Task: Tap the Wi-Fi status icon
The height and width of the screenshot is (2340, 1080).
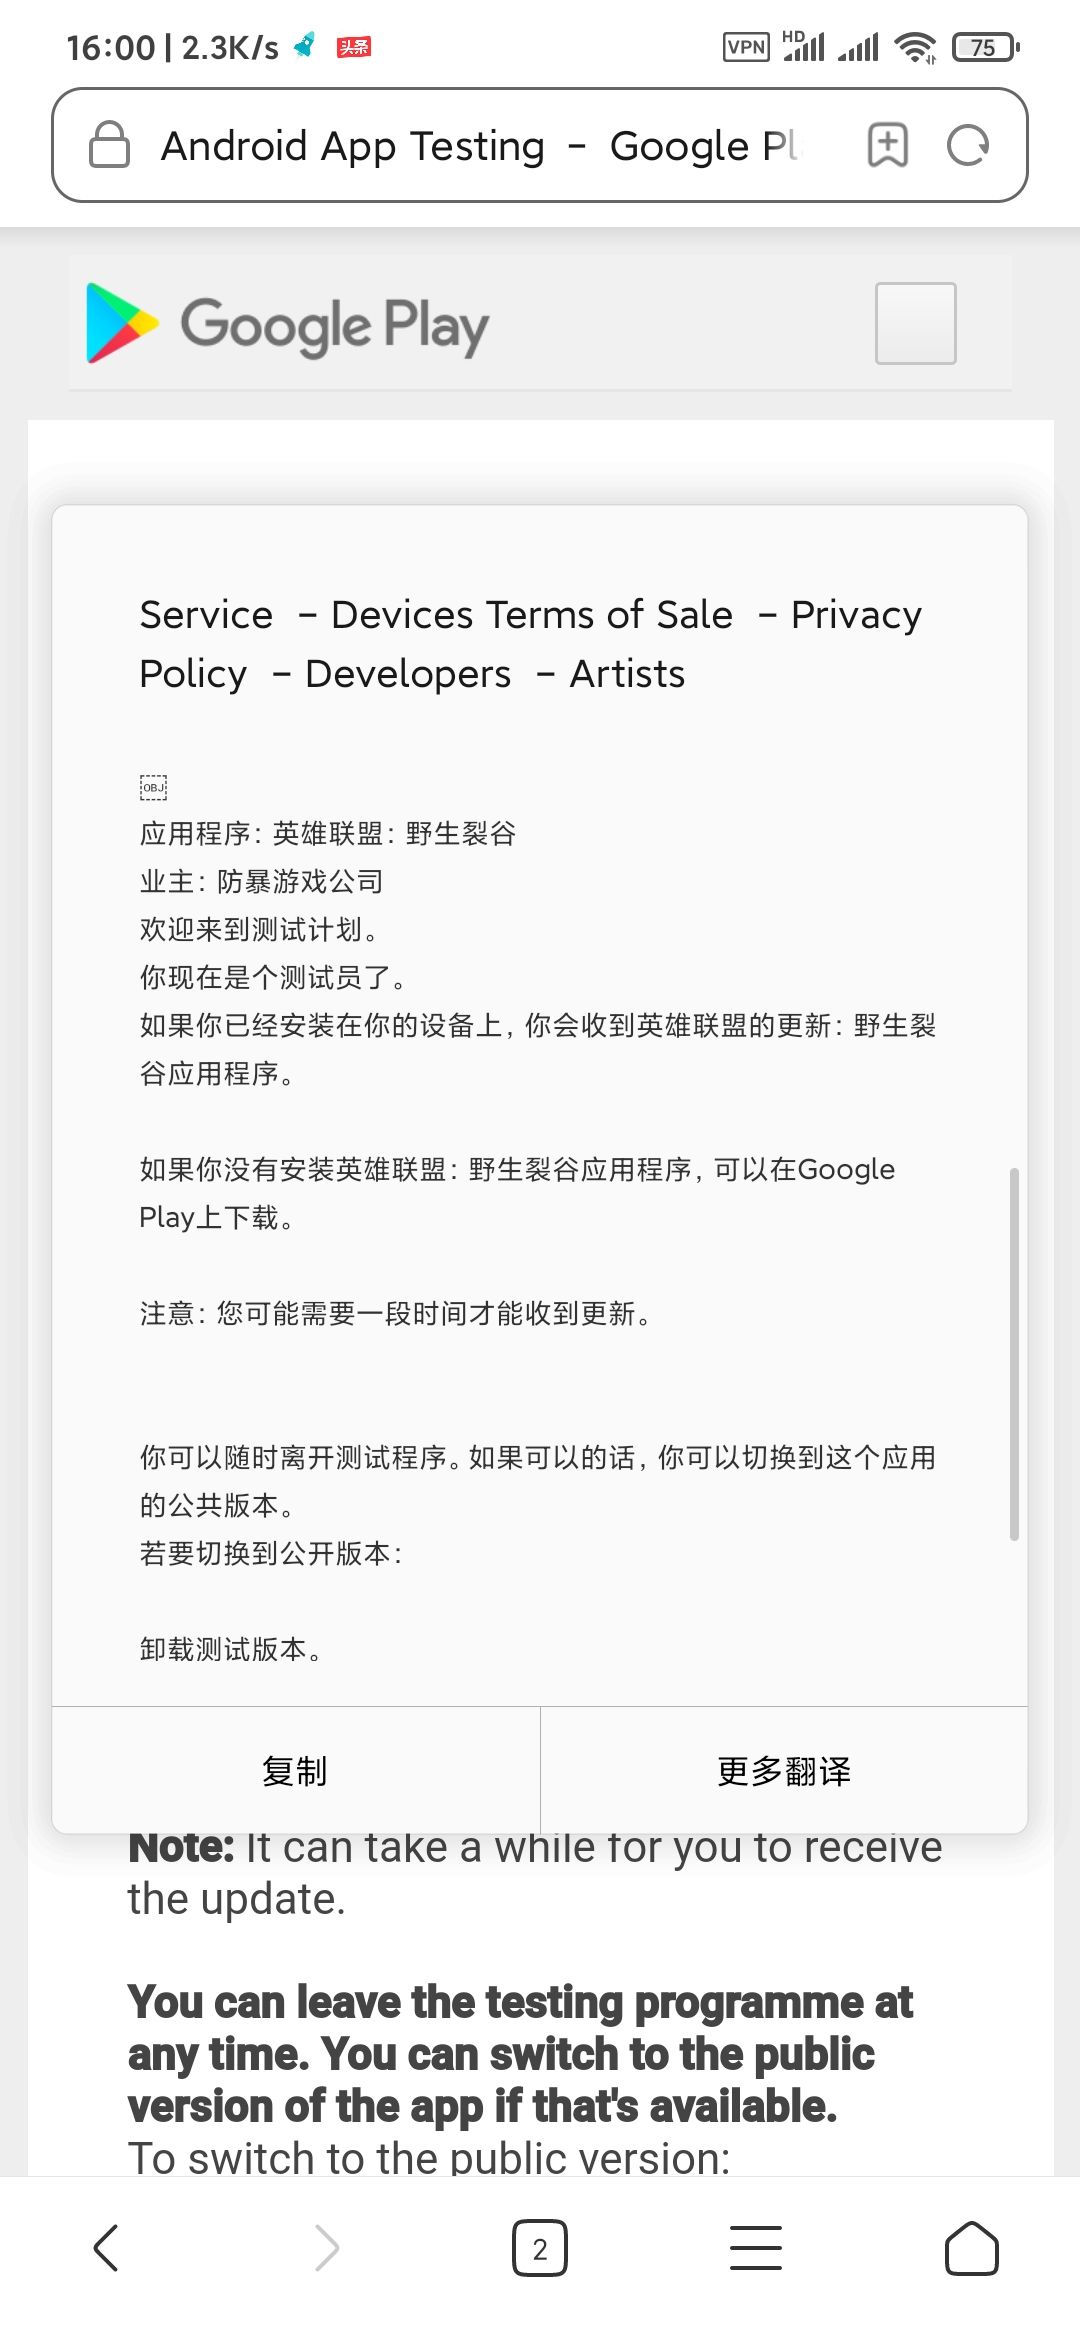Action: tap(915, 47)
